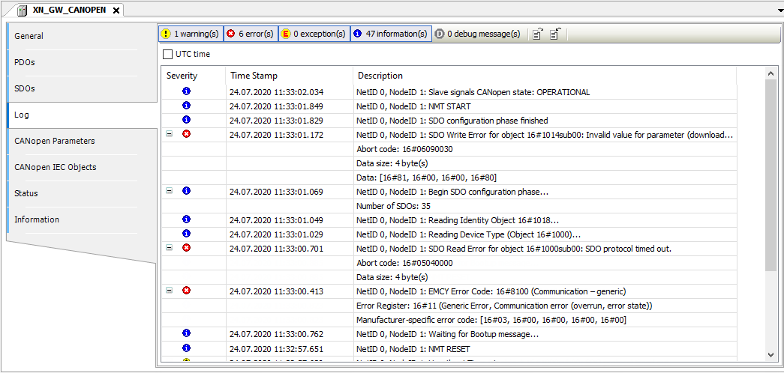Viewport: 784px width, 373px height.
Task: Click info icon of NMT START entry
Action: [x=186, y=106]
